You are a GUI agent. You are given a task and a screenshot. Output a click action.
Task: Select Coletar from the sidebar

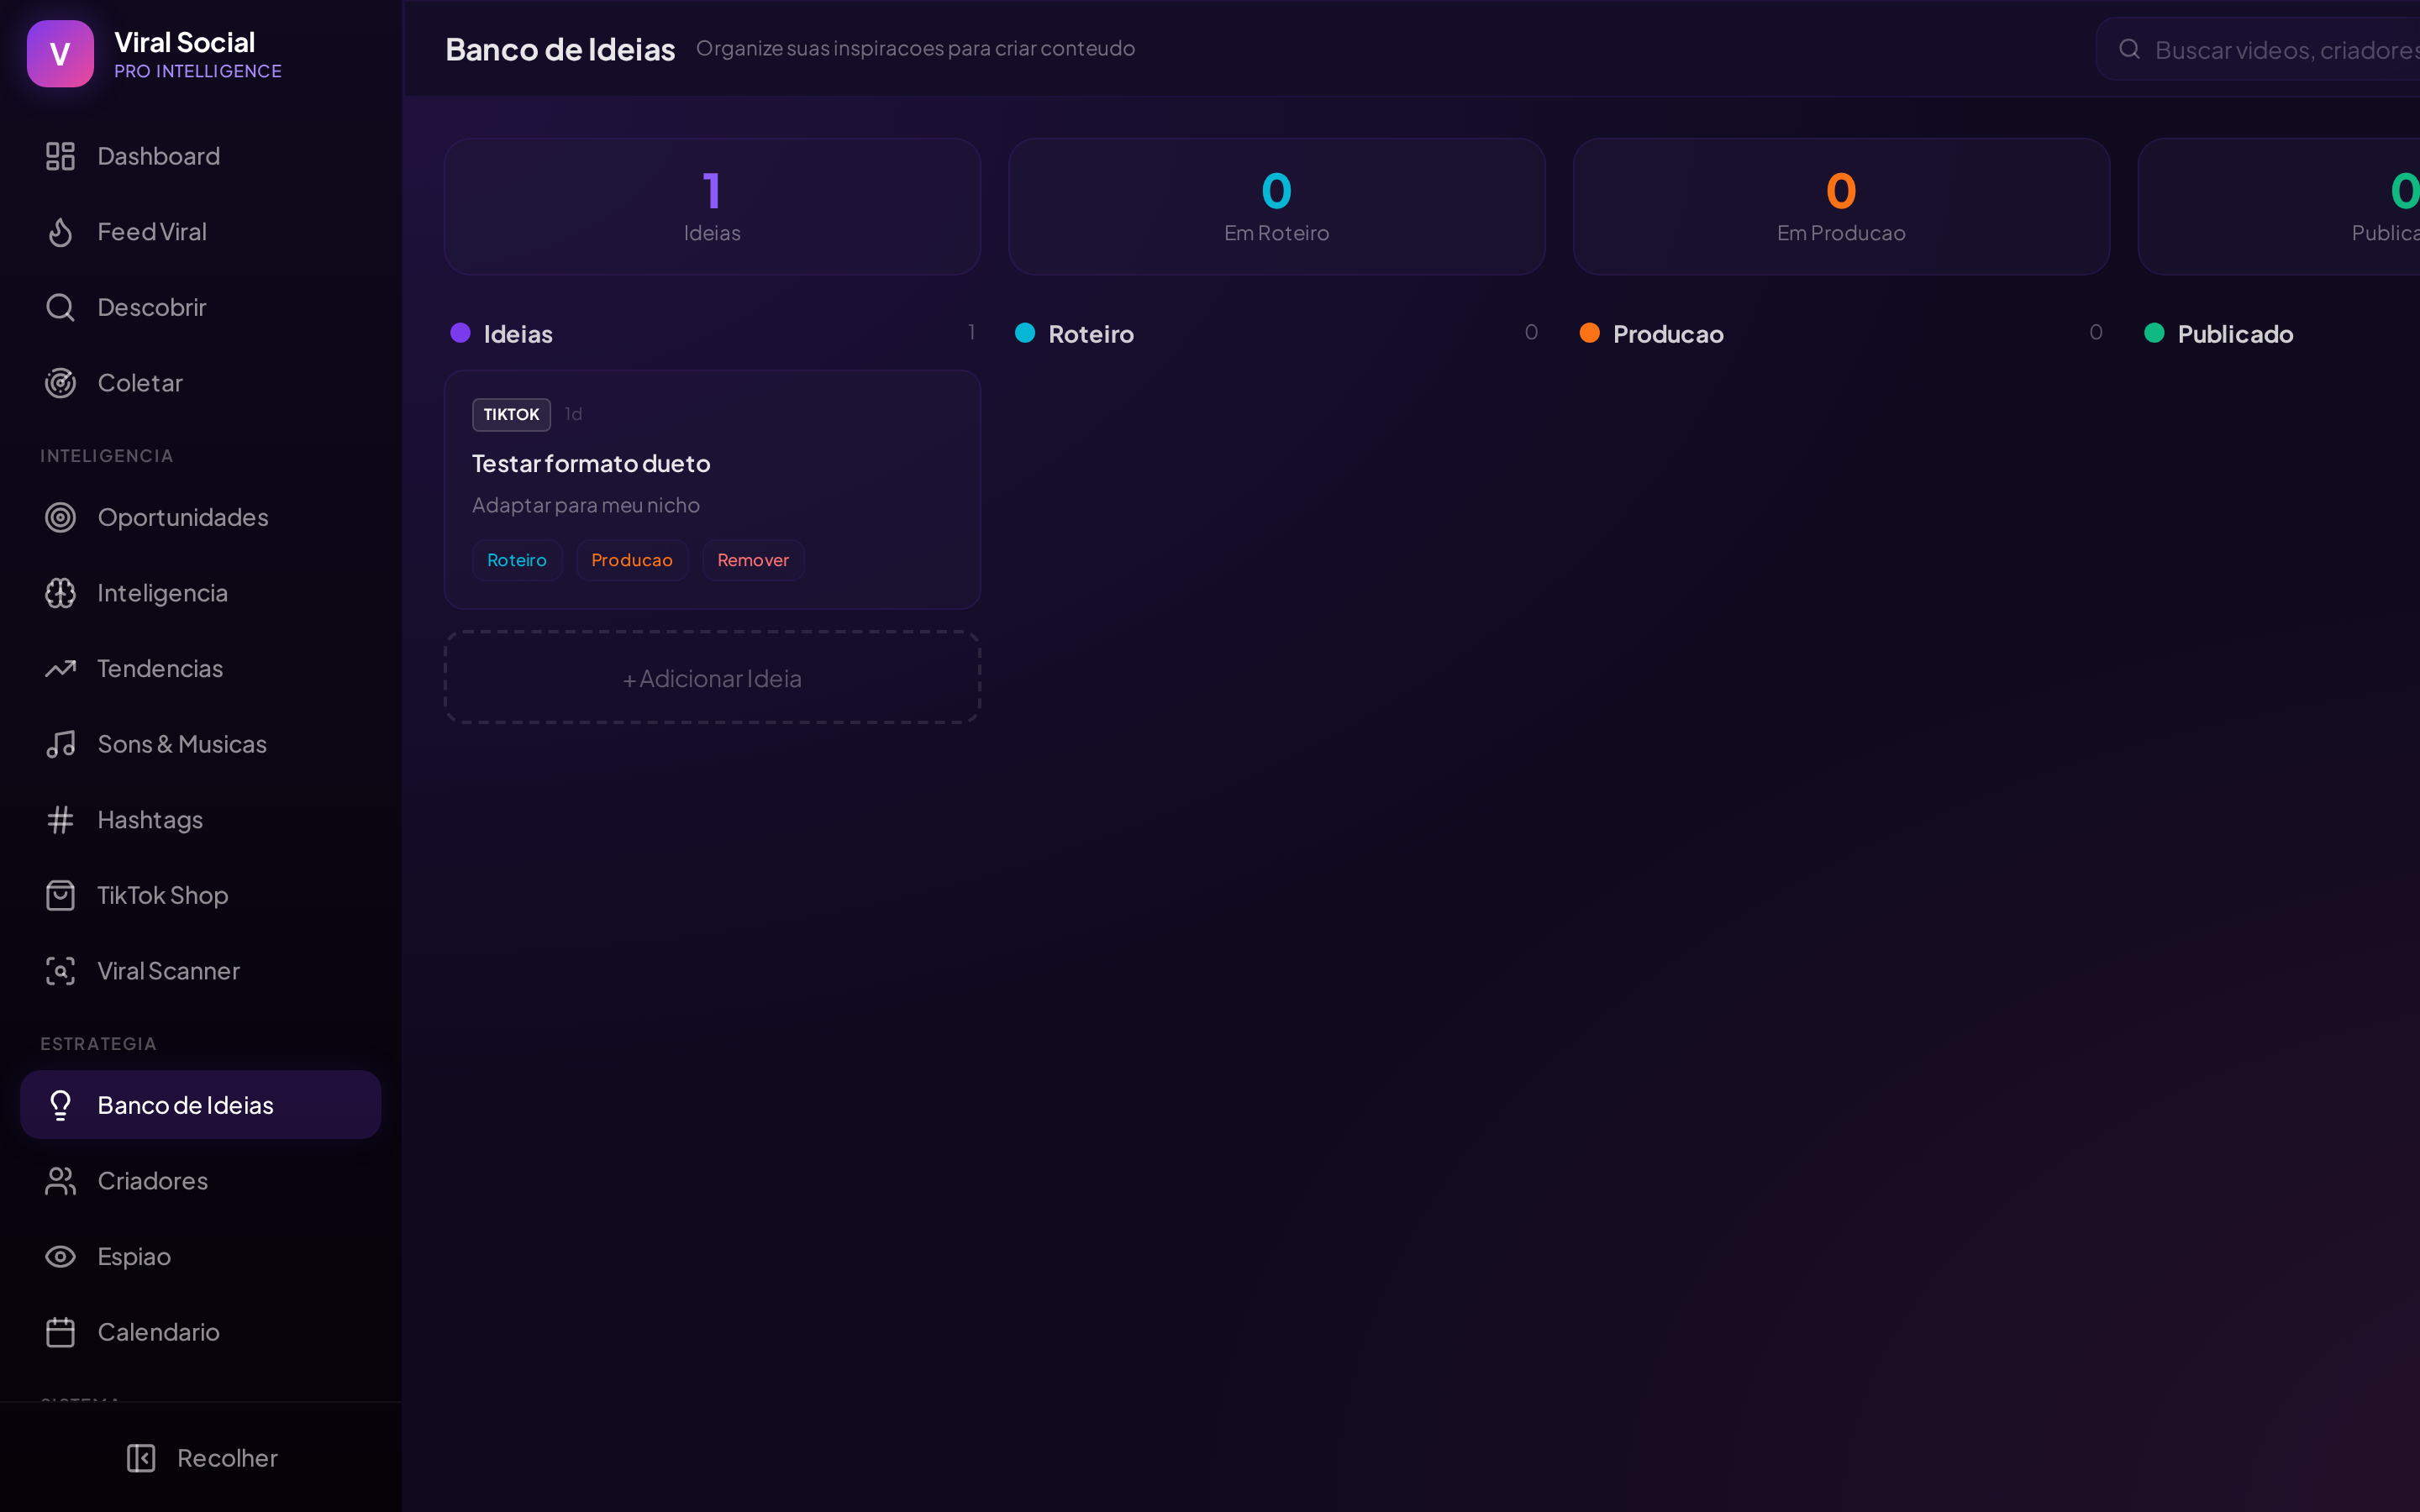(200, 383)
